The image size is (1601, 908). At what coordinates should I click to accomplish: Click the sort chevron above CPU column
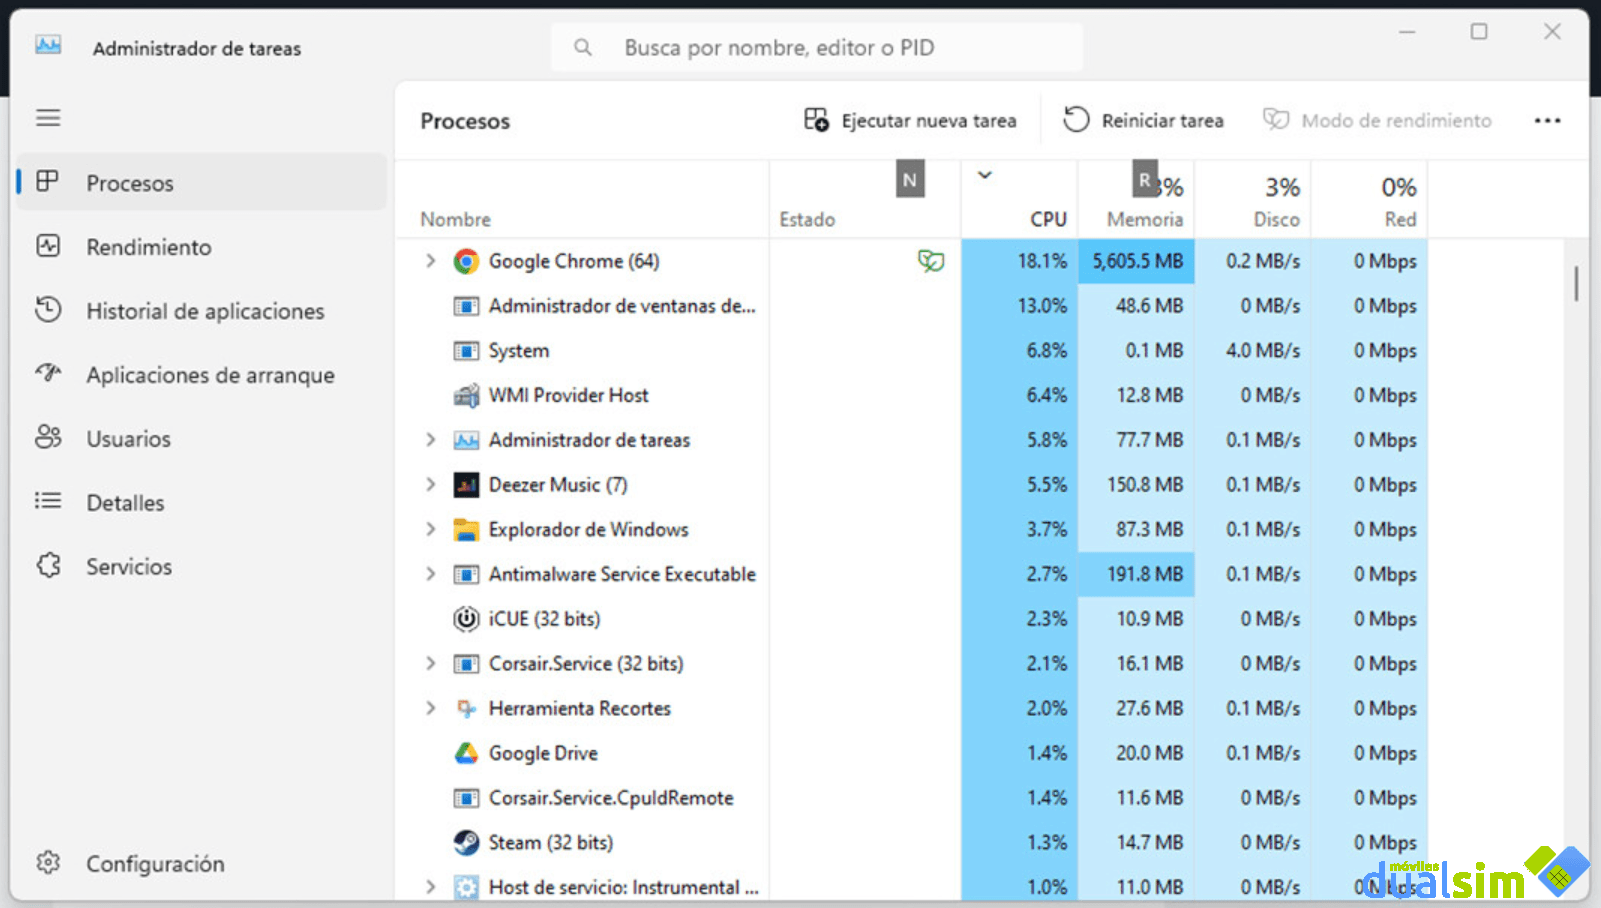[985, 175]
